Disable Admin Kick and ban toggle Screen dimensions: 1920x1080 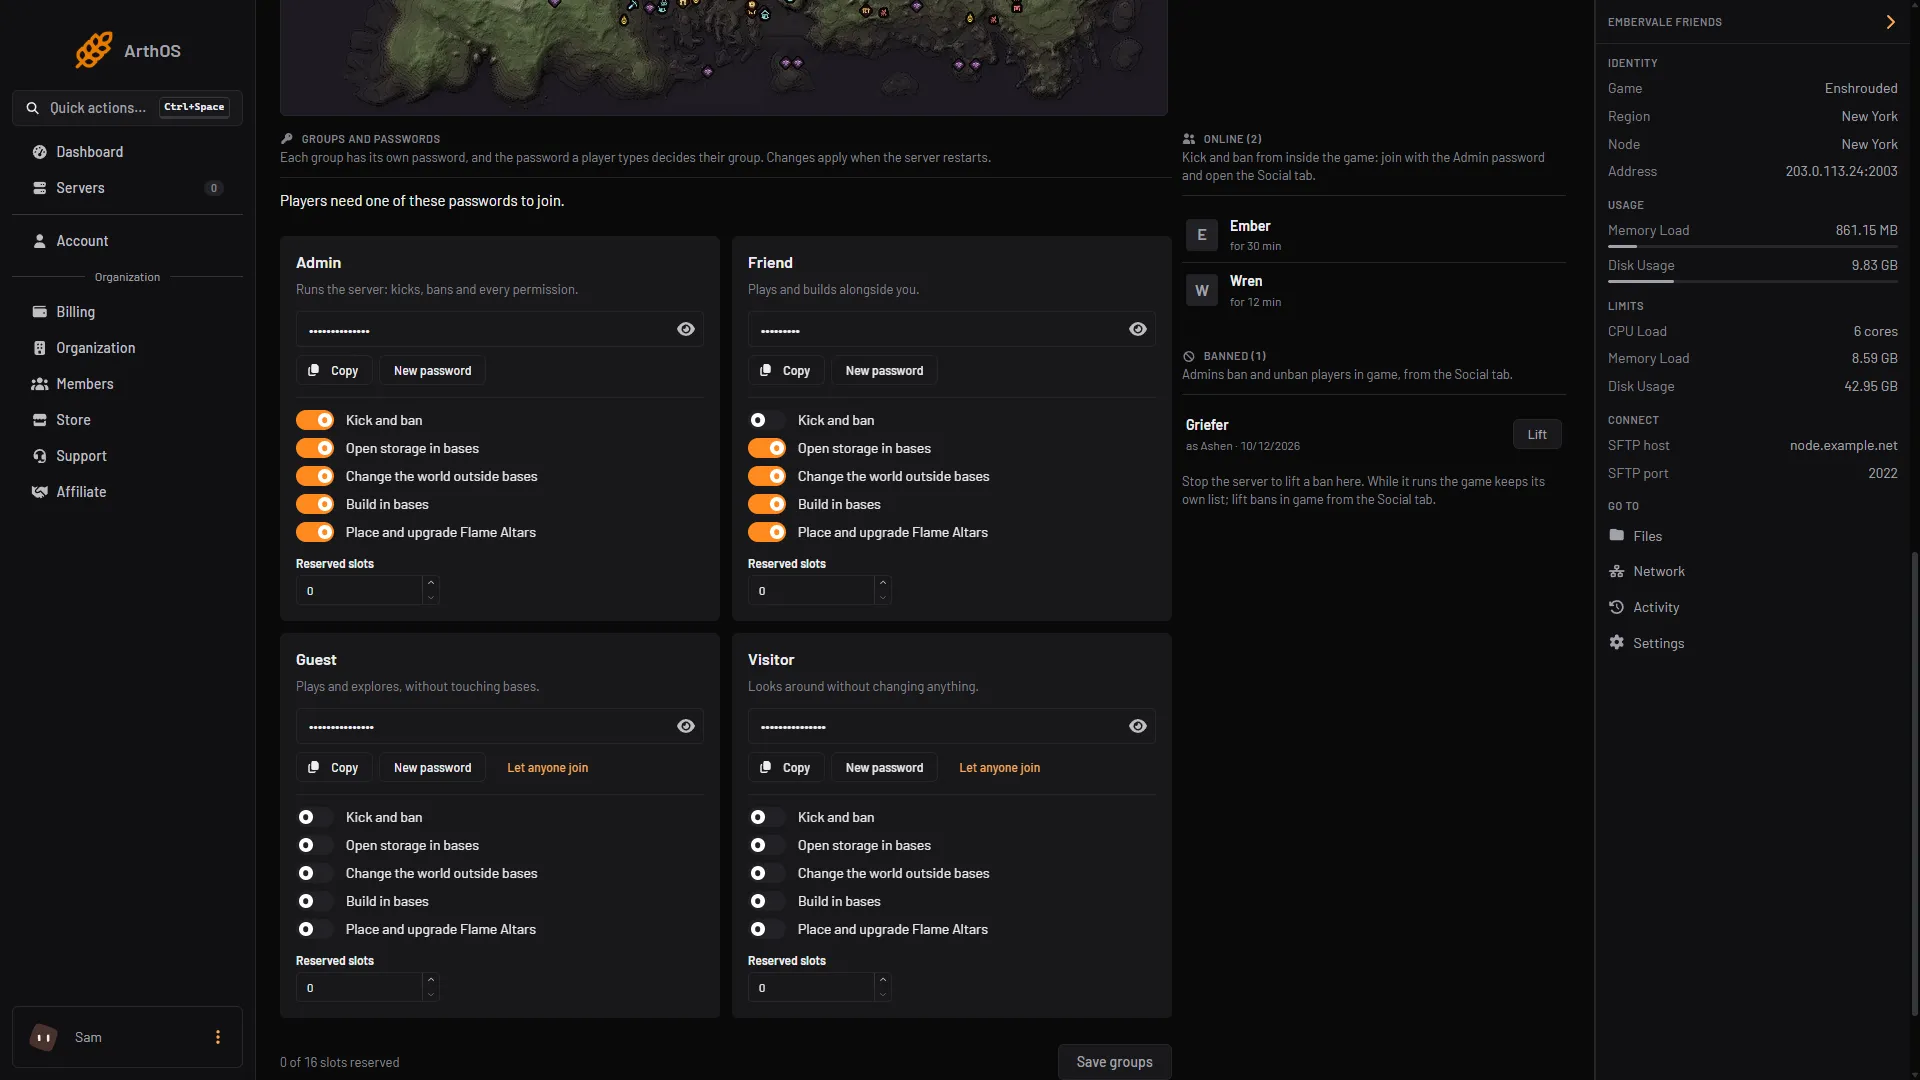tap(315, 420)
